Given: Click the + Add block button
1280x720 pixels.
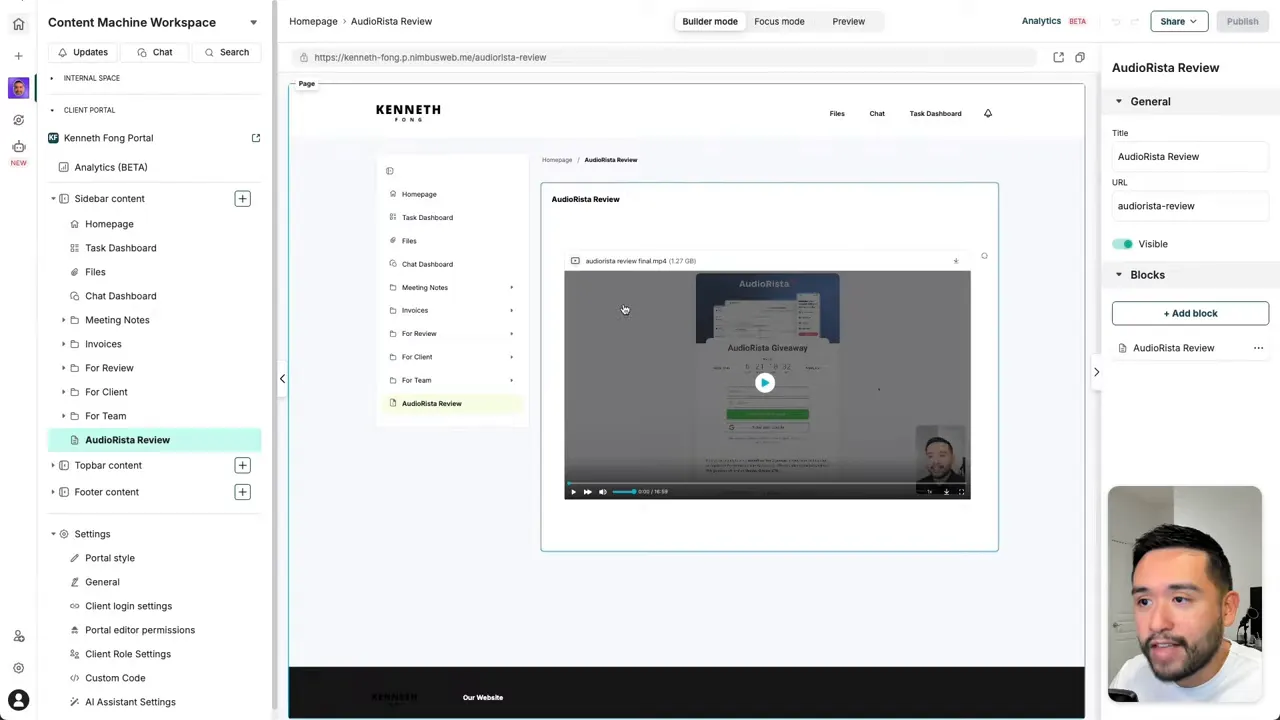Looking at the screenshot, I should (1190, 313).
